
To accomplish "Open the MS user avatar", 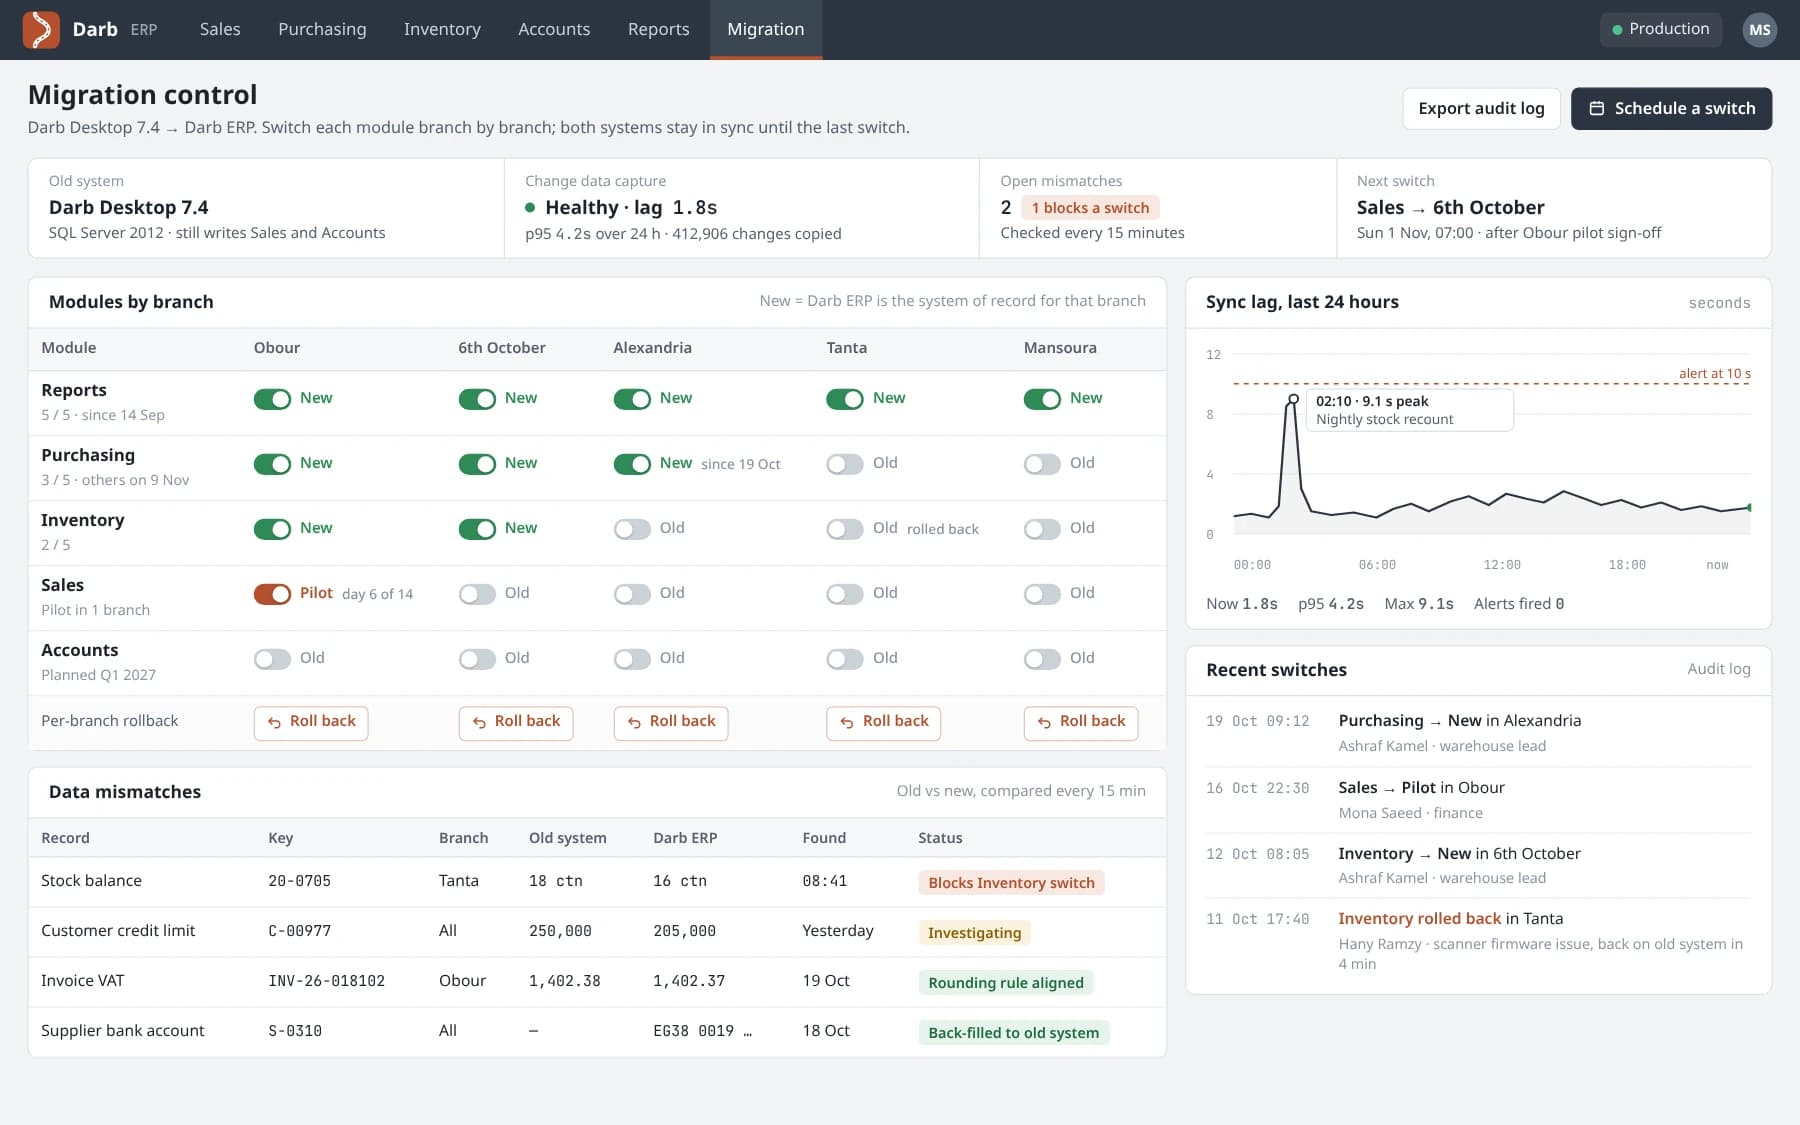I will coord(1760,30).
